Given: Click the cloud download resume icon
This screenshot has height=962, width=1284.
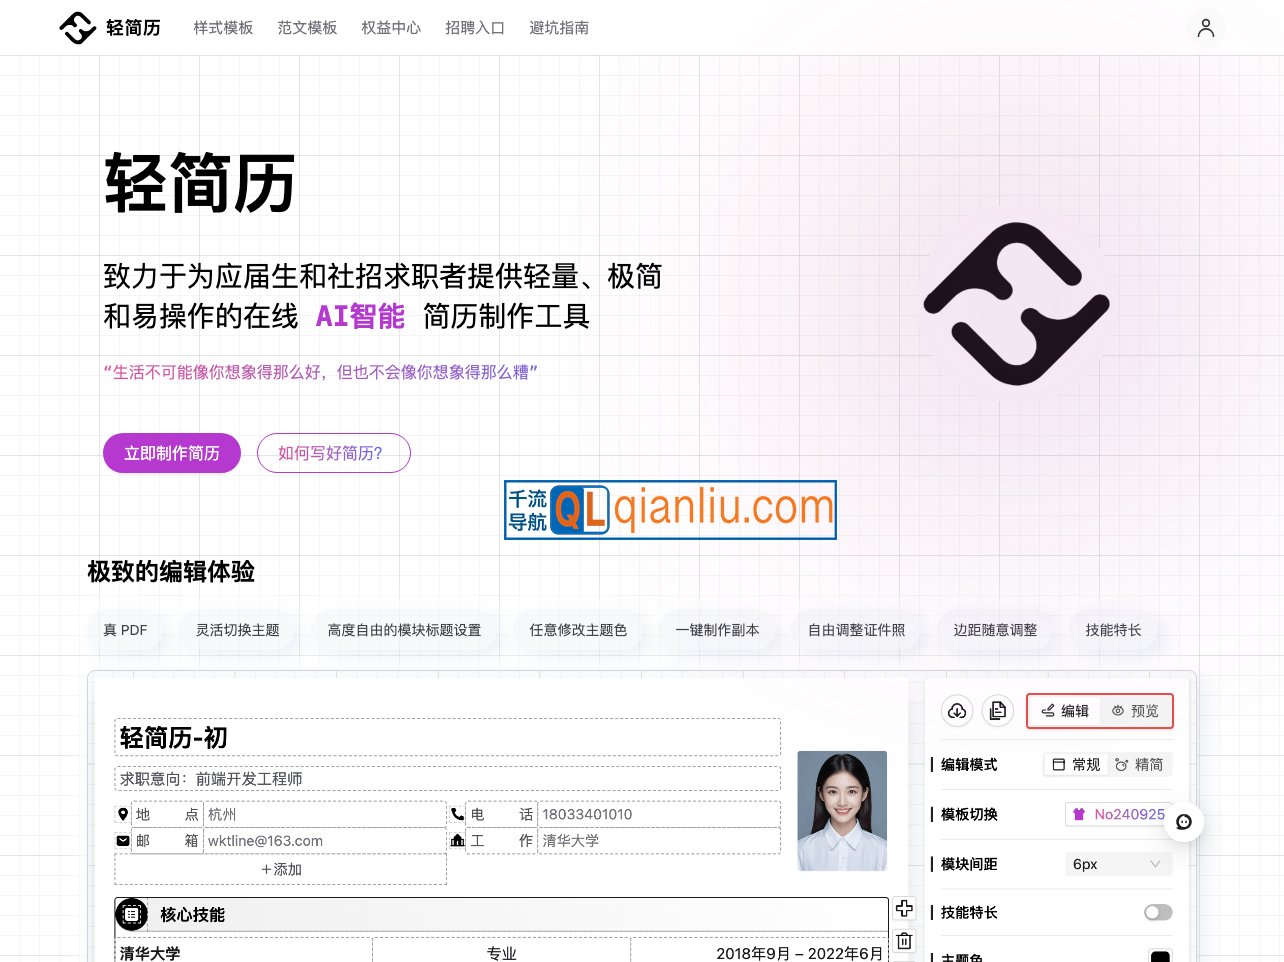Looking at the screenshot, I should click(x=957, y=711).
